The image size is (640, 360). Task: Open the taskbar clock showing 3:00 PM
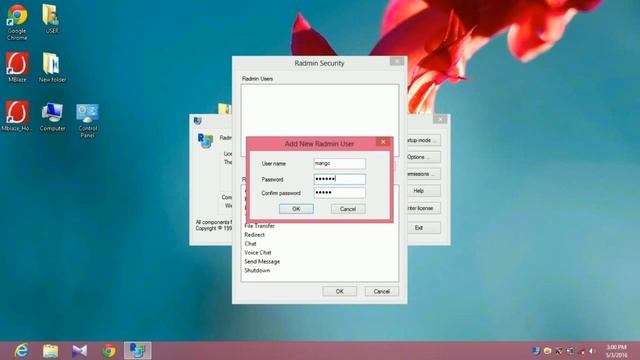coord(616,351)
